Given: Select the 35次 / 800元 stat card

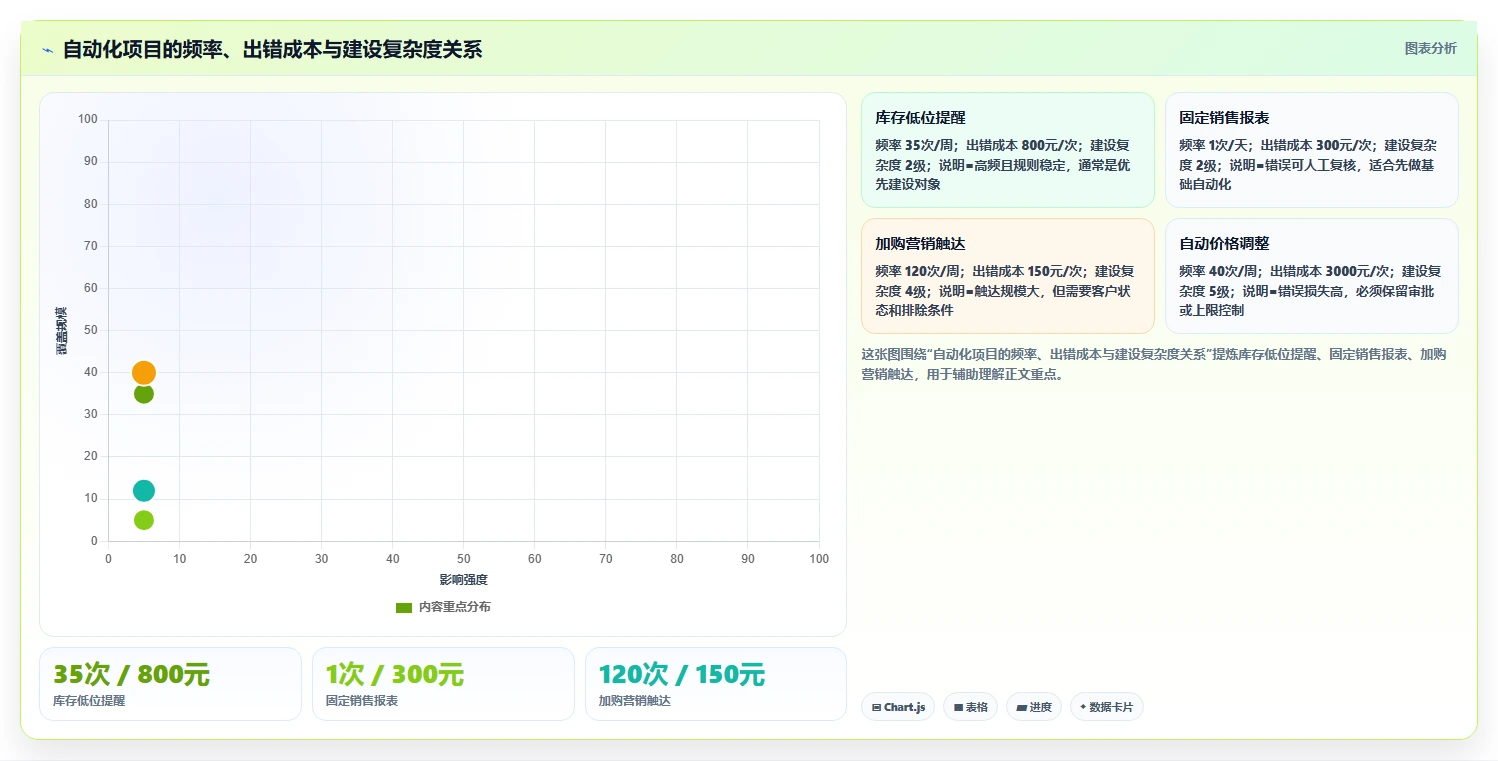Looking at the screenshot, I should click(x=170, y=684).
